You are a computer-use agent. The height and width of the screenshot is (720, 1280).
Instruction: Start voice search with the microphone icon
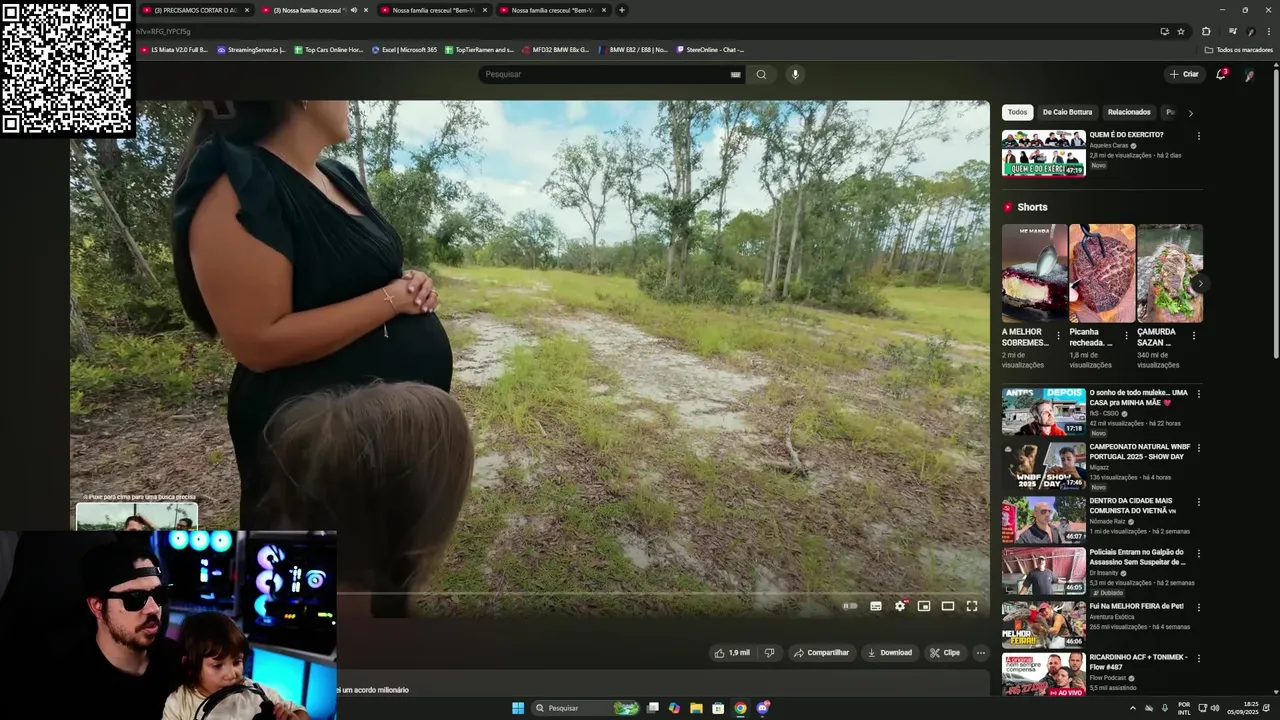click(795, 74)
